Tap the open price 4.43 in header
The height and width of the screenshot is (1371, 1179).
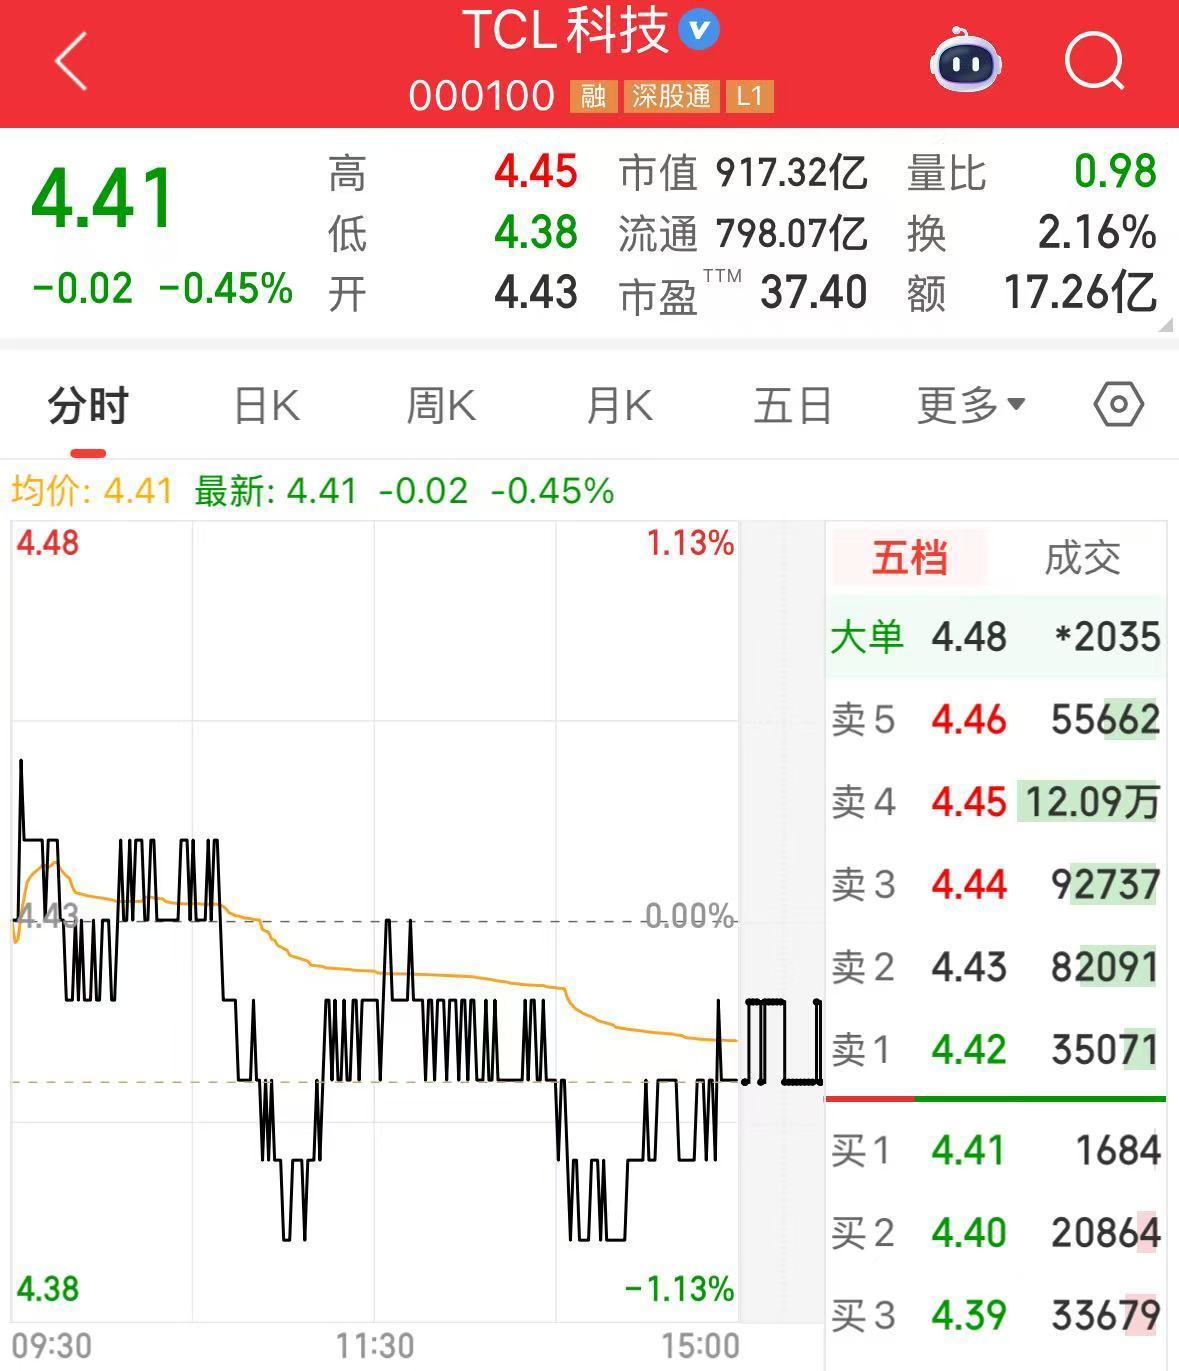pos(536,293)
